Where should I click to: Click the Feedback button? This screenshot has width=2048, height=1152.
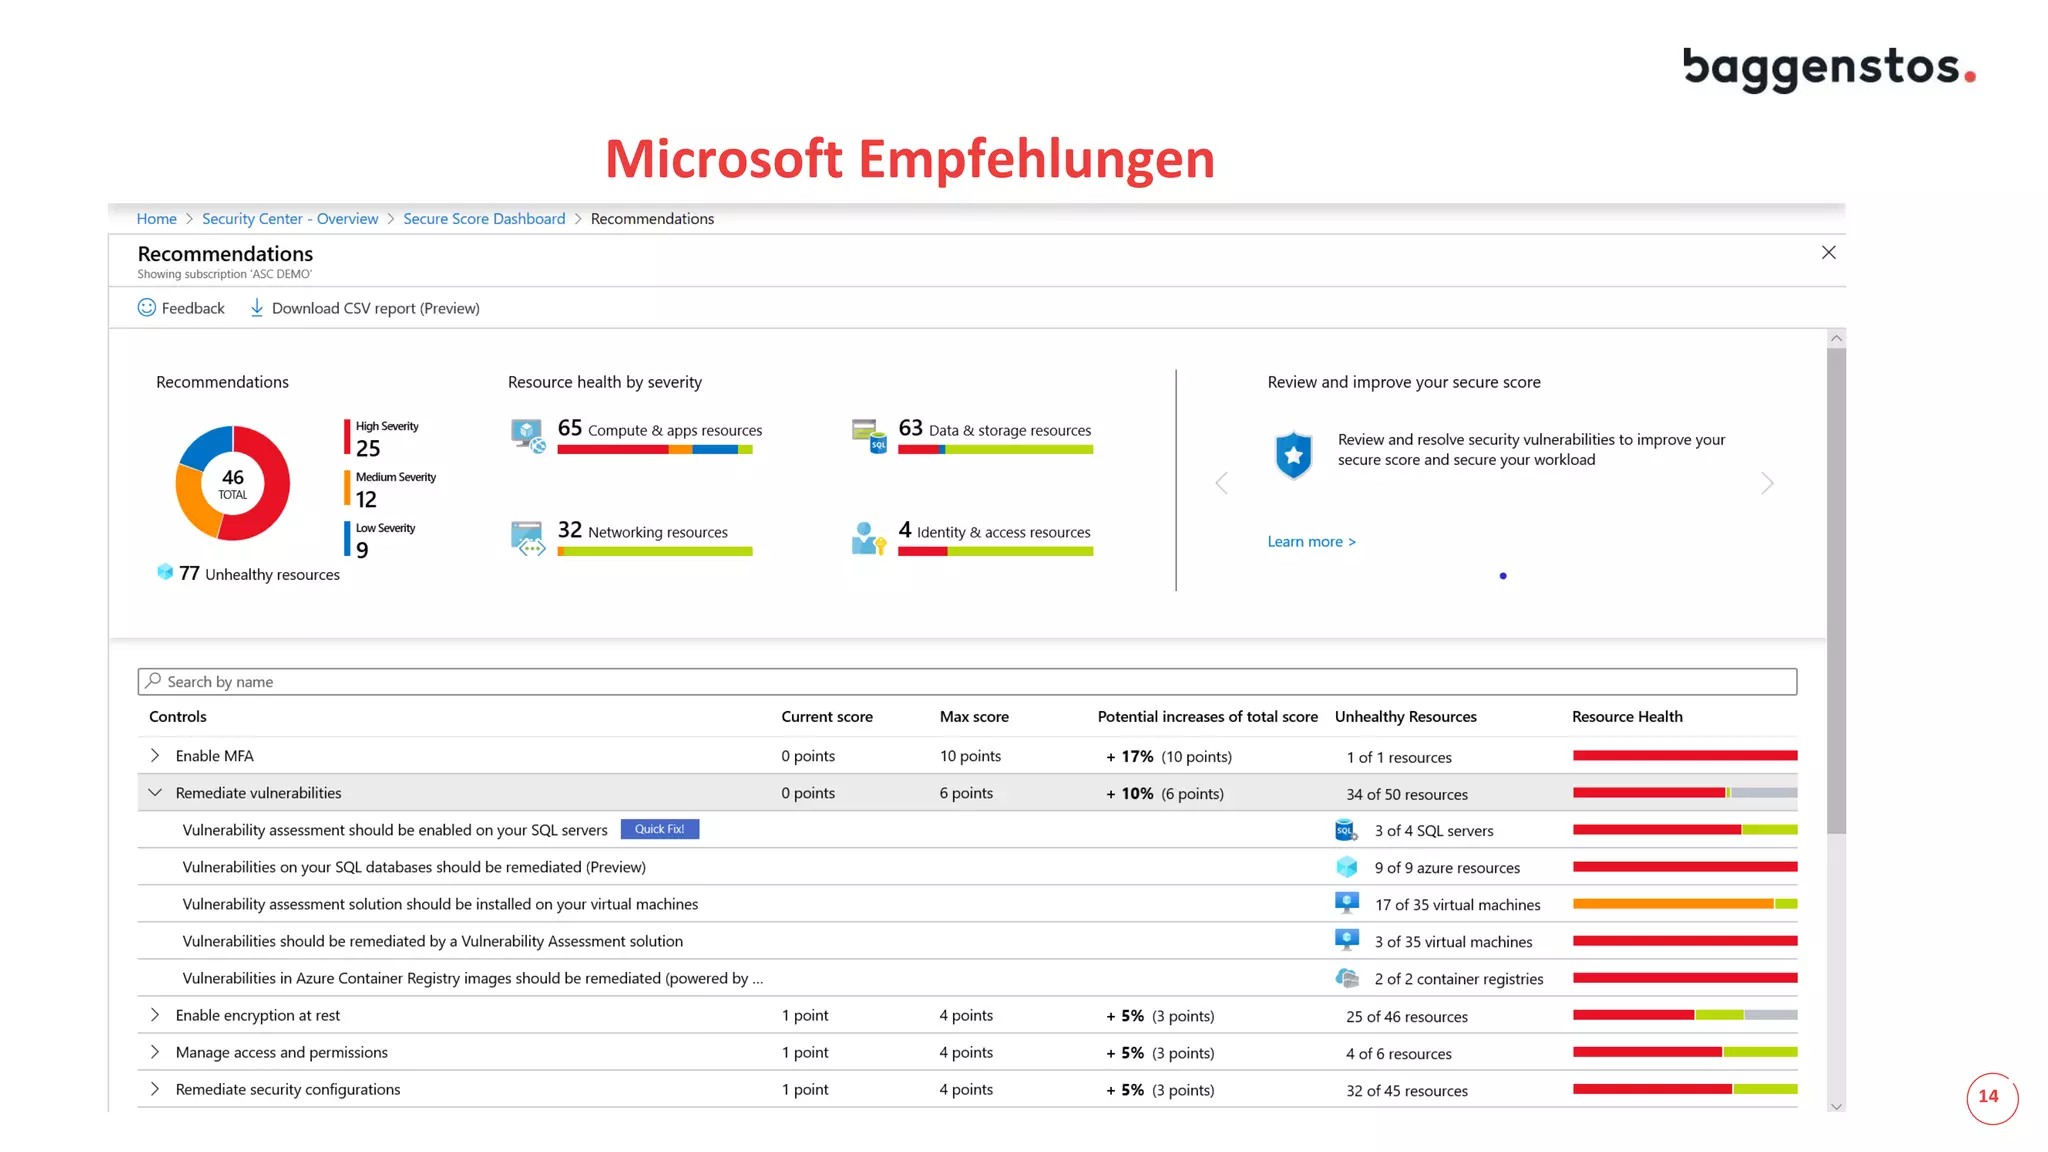click(x=181, y=307)
